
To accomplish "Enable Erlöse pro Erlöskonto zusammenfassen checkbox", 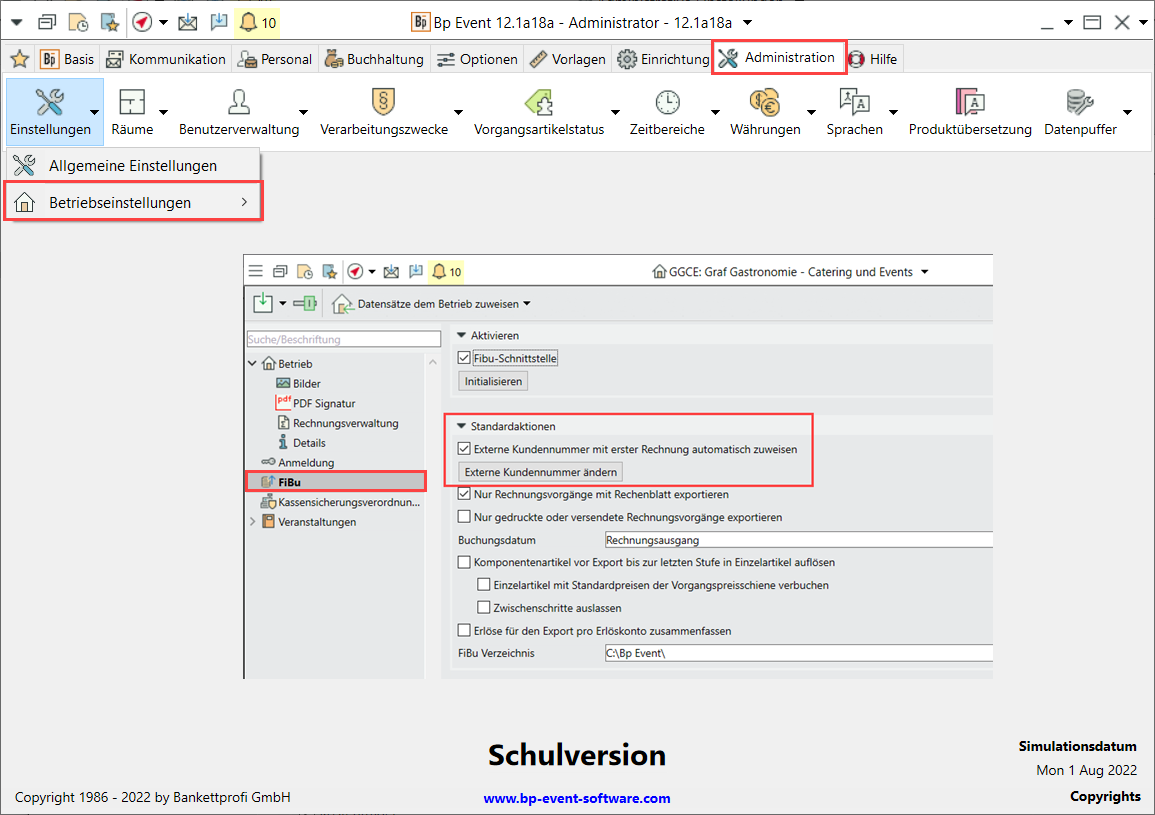I will coord(463,631).
